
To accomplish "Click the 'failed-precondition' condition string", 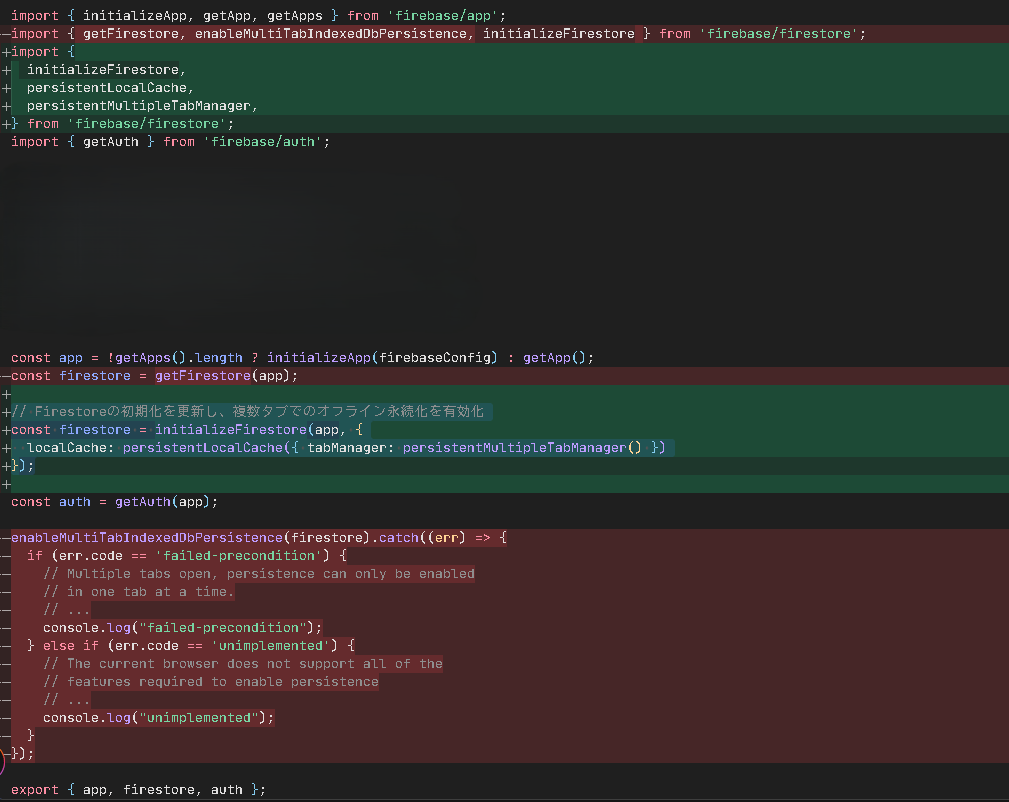I will [238, 556].
